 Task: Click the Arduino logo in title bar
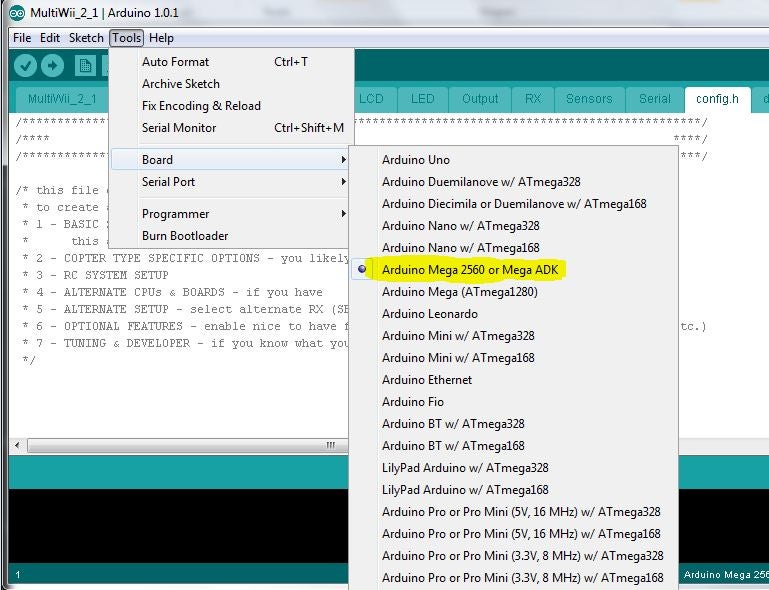pos(17,13)
